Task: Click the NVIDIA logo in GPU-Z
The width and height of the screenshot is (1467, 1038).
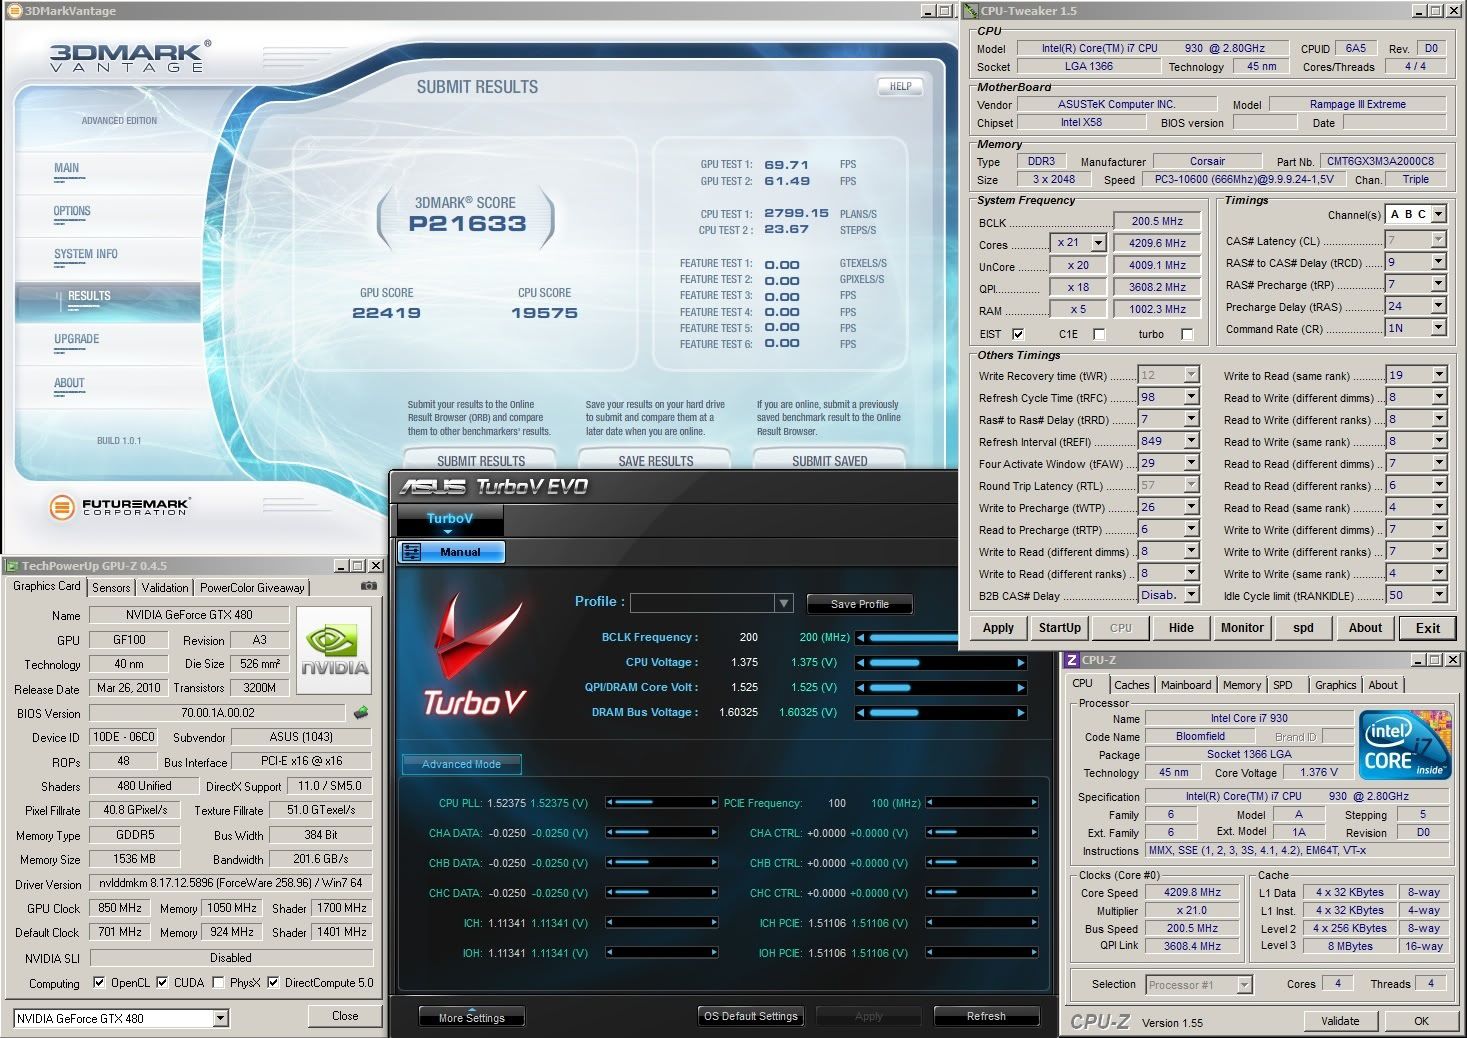Action: point(334,650)
